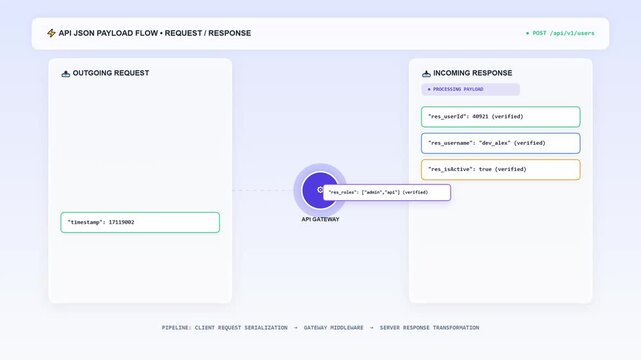Click the Incoming Response download icon

426,74
